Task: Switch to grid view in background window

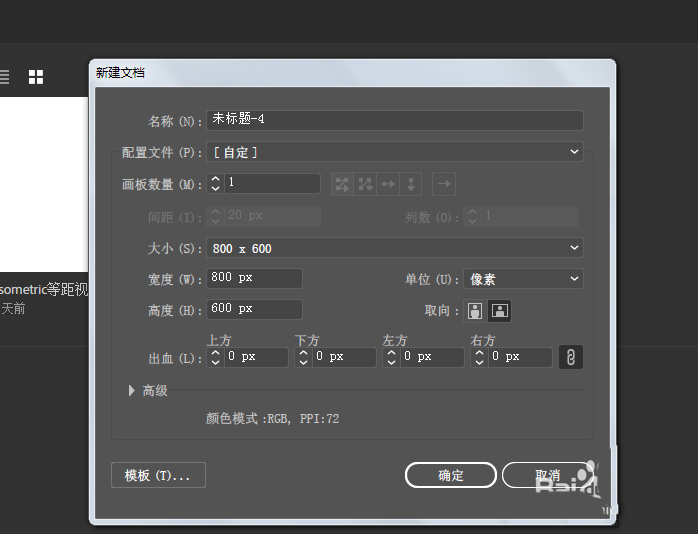Action: pyautogui.click(x=36, y=77)
